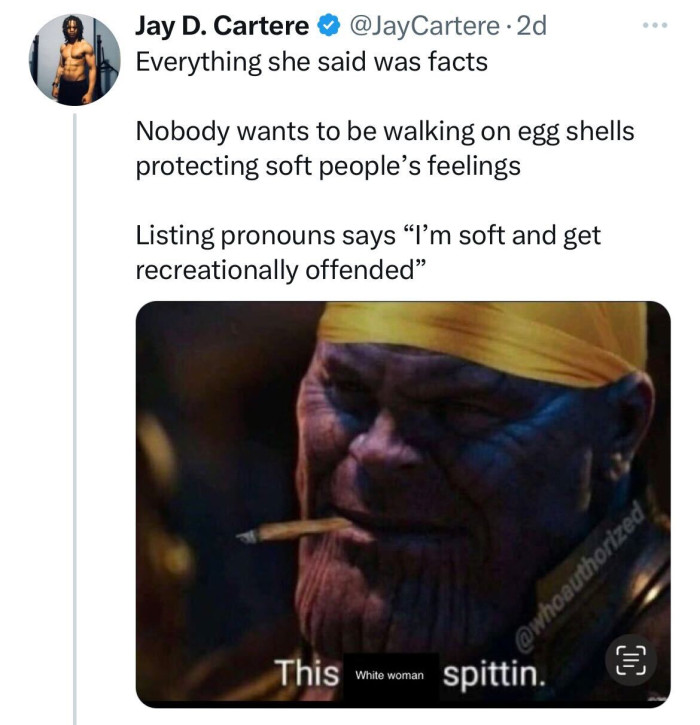Screen dimensions: 700x725
Task: Click the words "recreationally offended"
Action: click(x=280, y=270)
